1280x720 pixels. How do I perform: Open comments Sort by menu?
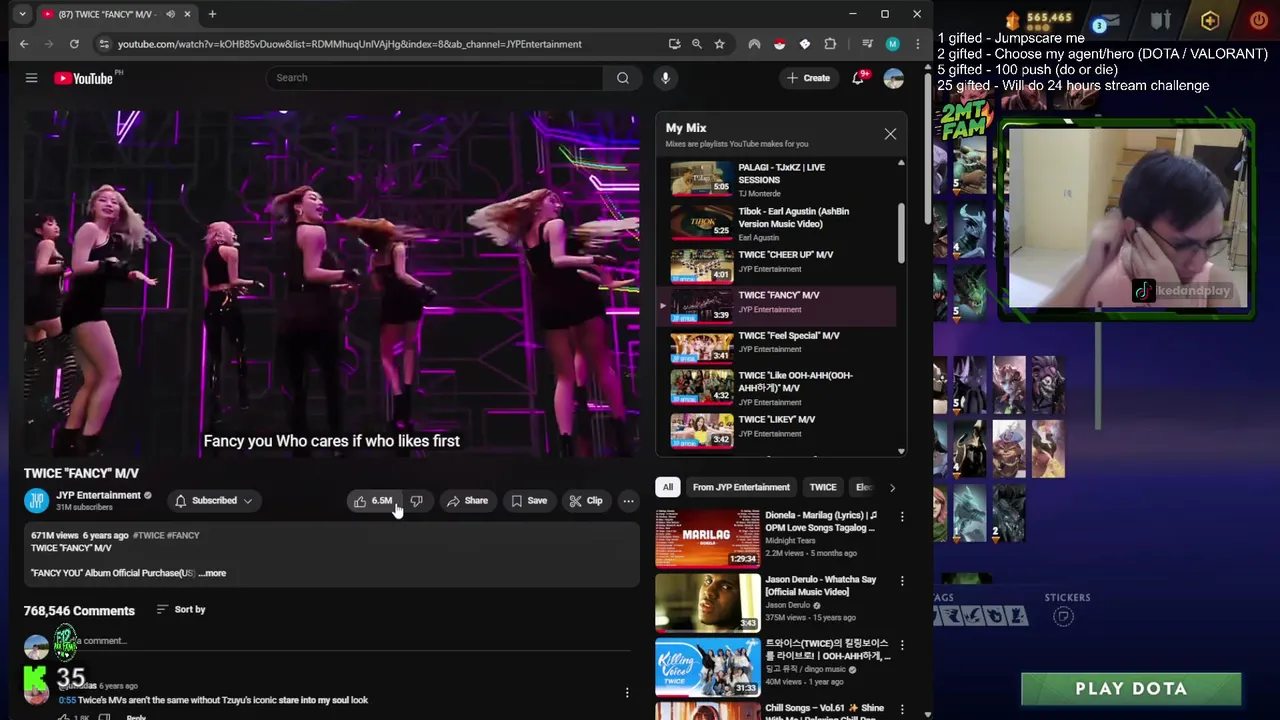pyautogui.click(x=181, y=610)
